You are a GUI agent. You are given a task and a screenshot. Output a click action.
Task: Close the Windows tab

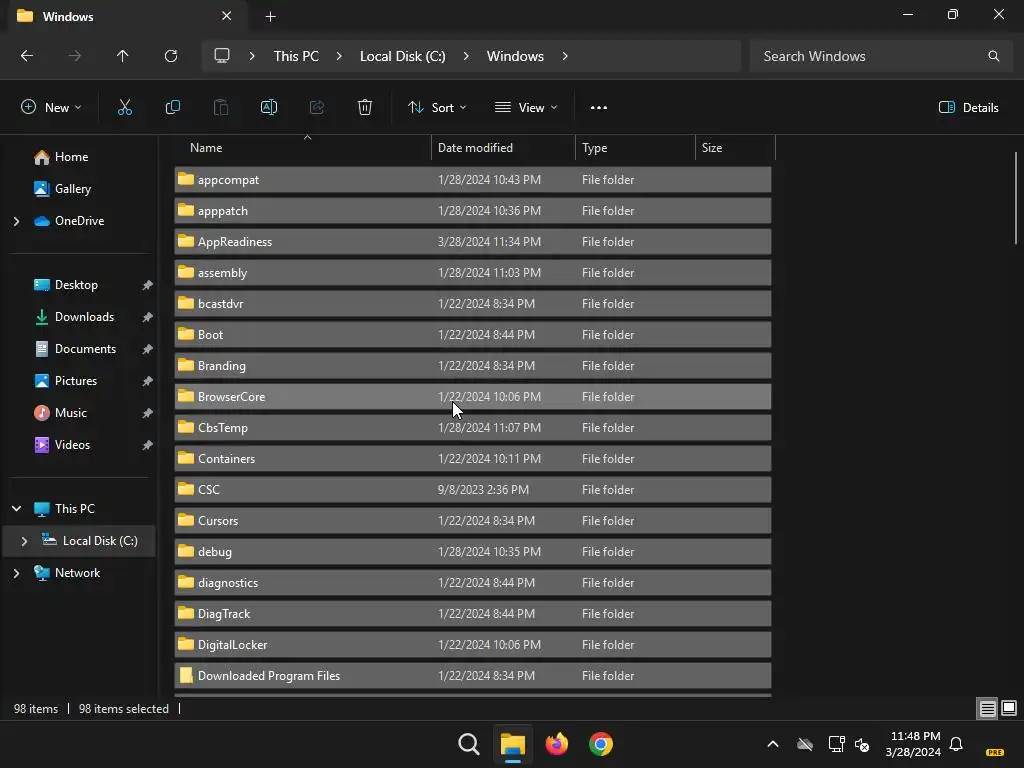coord(226,16)
